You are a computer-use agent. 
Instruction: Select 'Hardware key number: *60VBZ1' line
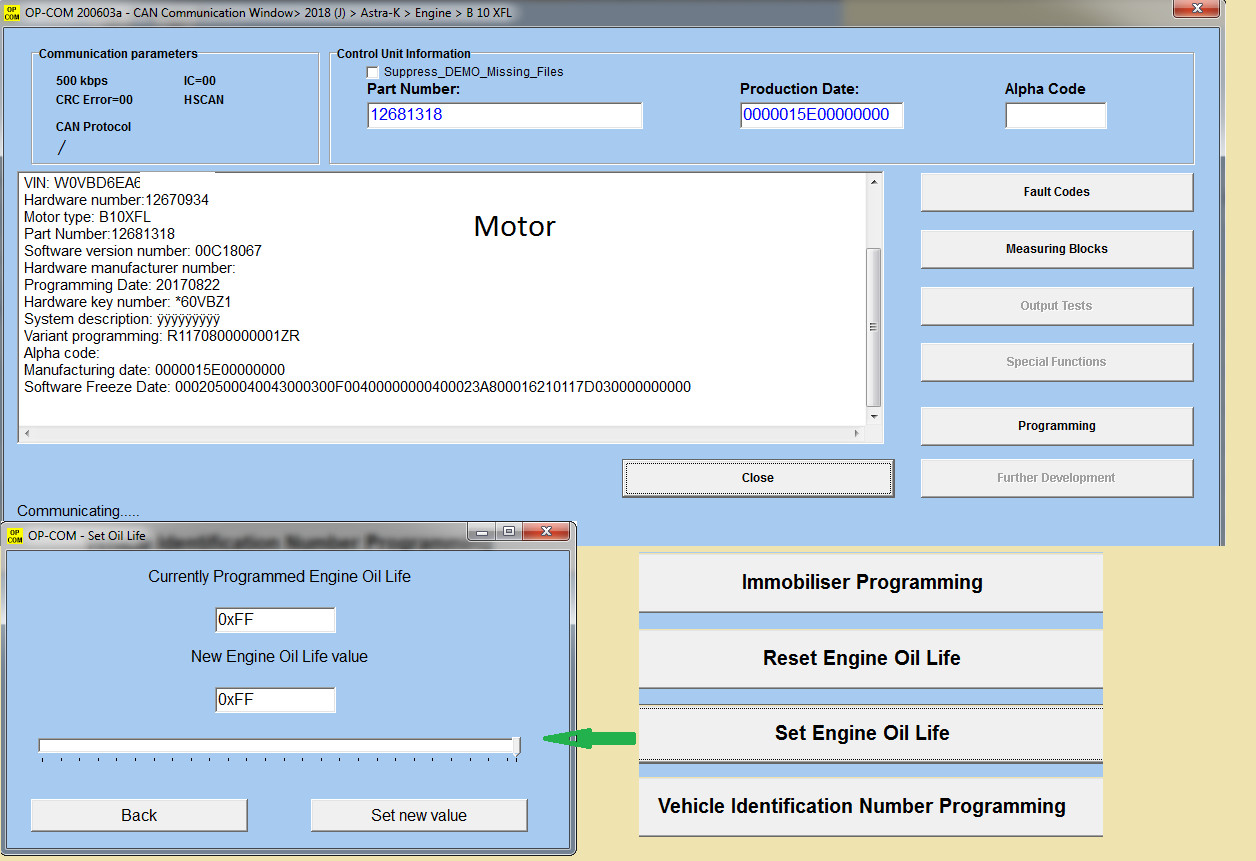(x=128, y=302)
